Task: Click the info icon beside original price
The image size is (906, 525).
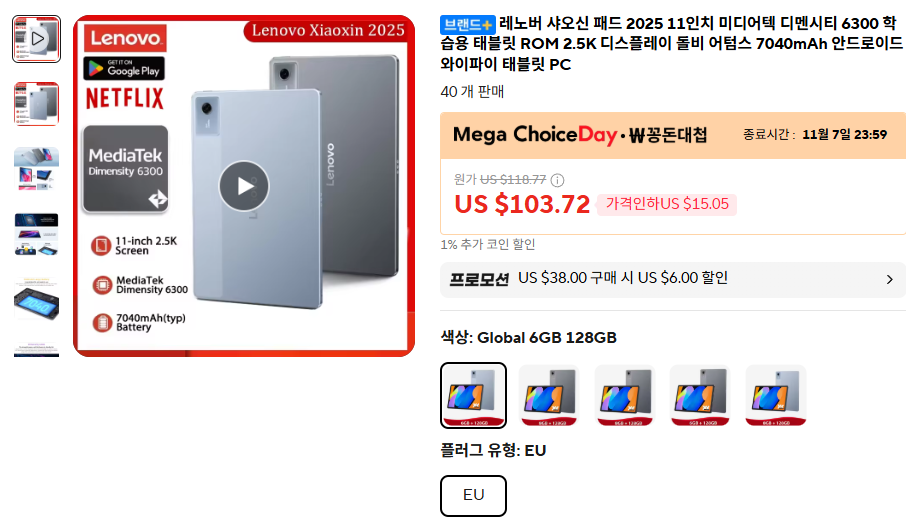Action: click(557, 180)
